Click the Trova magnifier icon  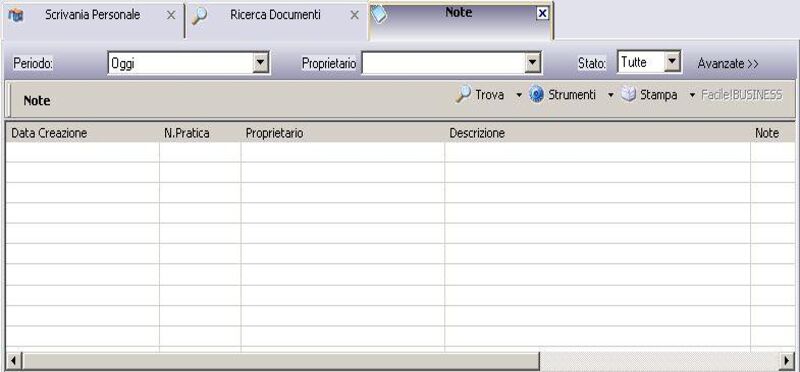tap(463, 94)
